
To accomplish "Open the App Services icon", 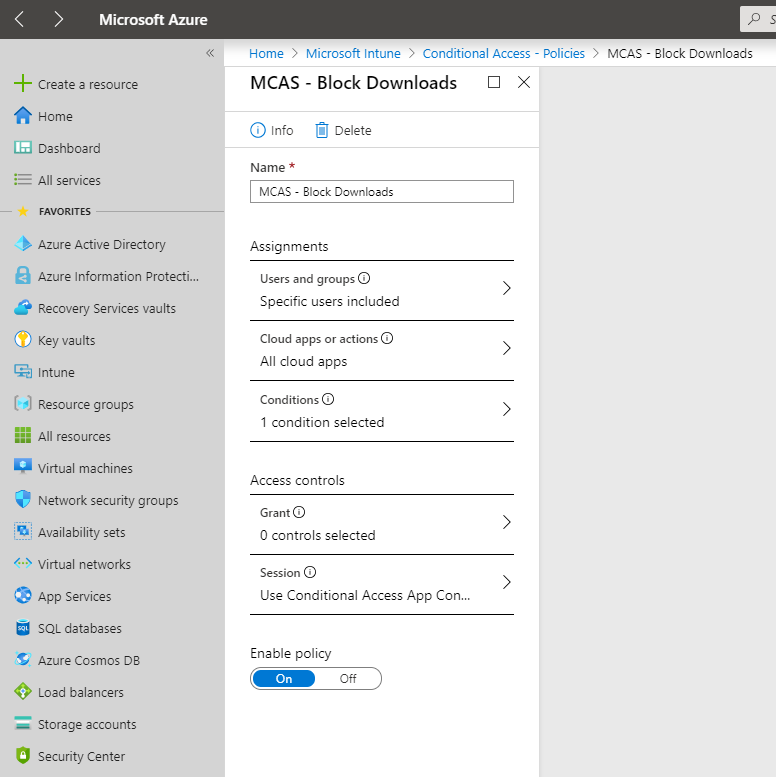I will [23, 595].
